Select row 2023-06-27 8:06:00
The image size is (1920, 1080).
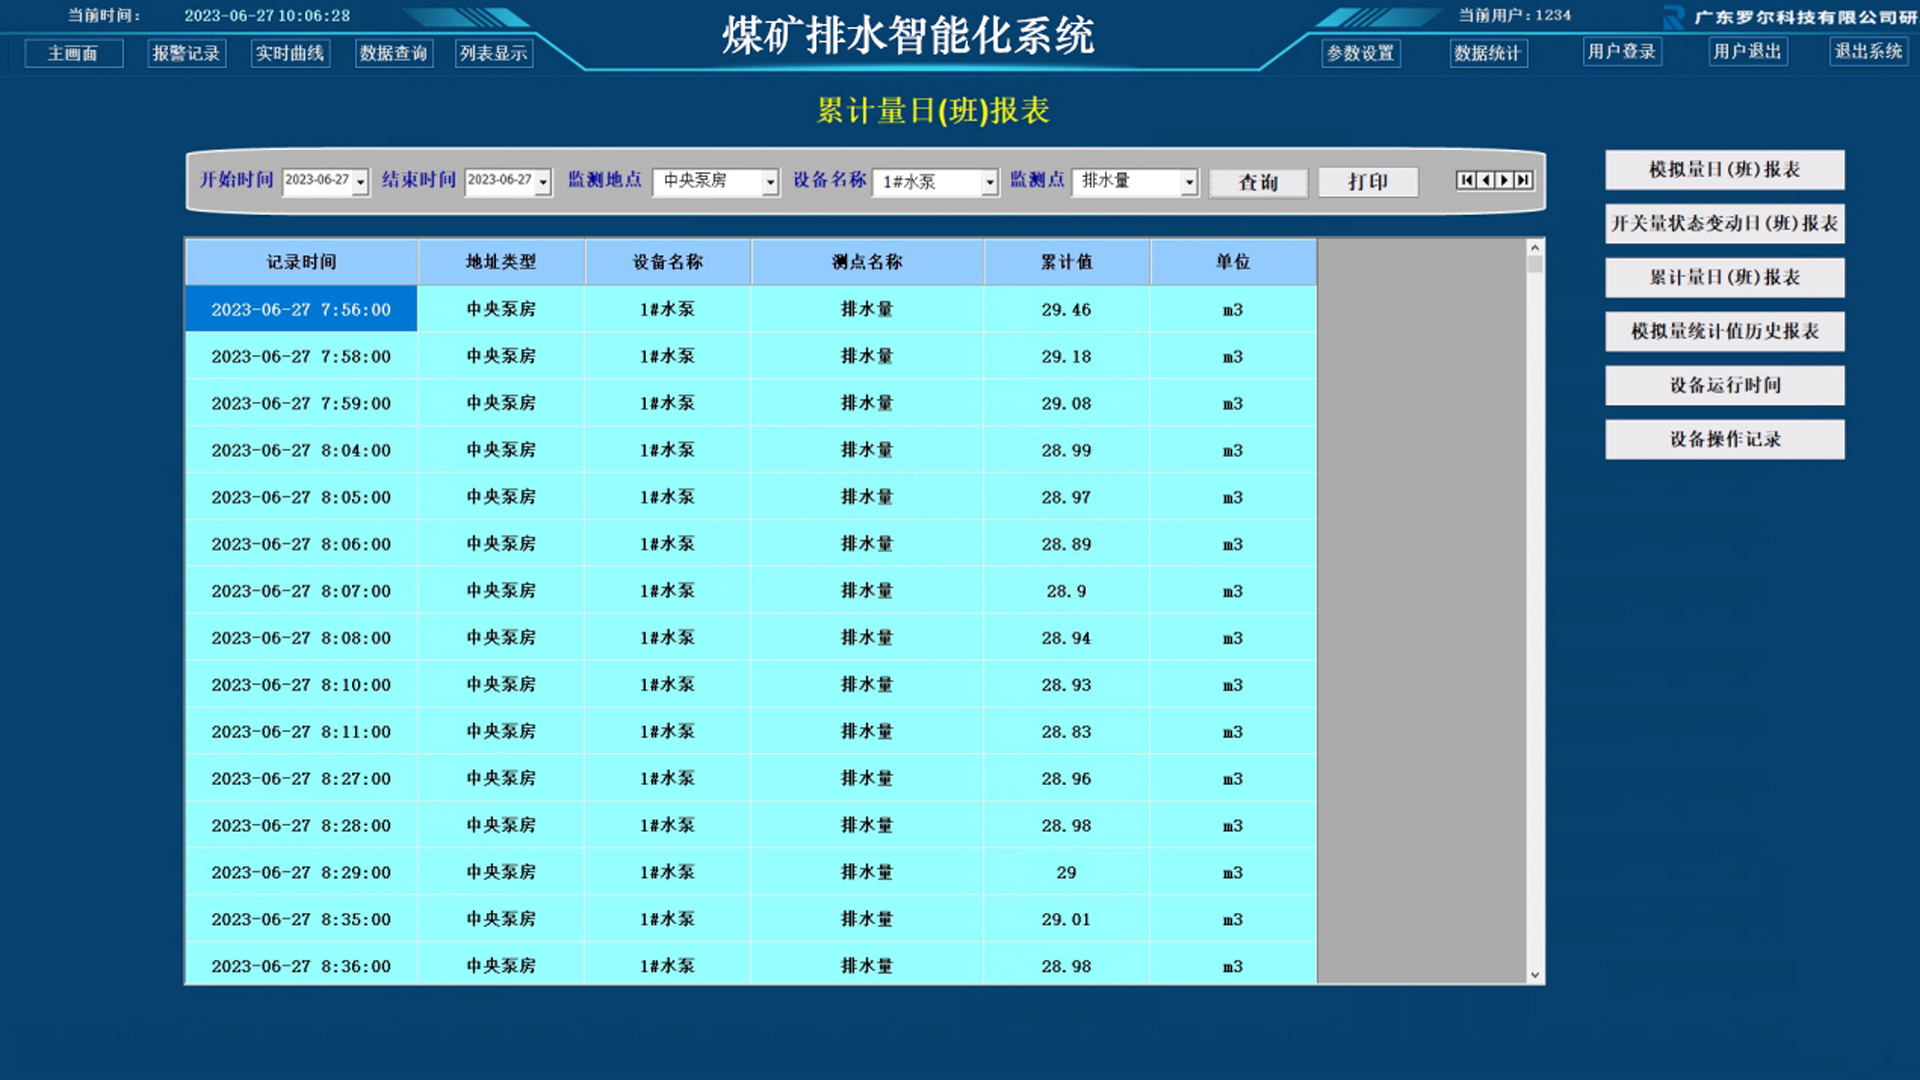[751, 544]
